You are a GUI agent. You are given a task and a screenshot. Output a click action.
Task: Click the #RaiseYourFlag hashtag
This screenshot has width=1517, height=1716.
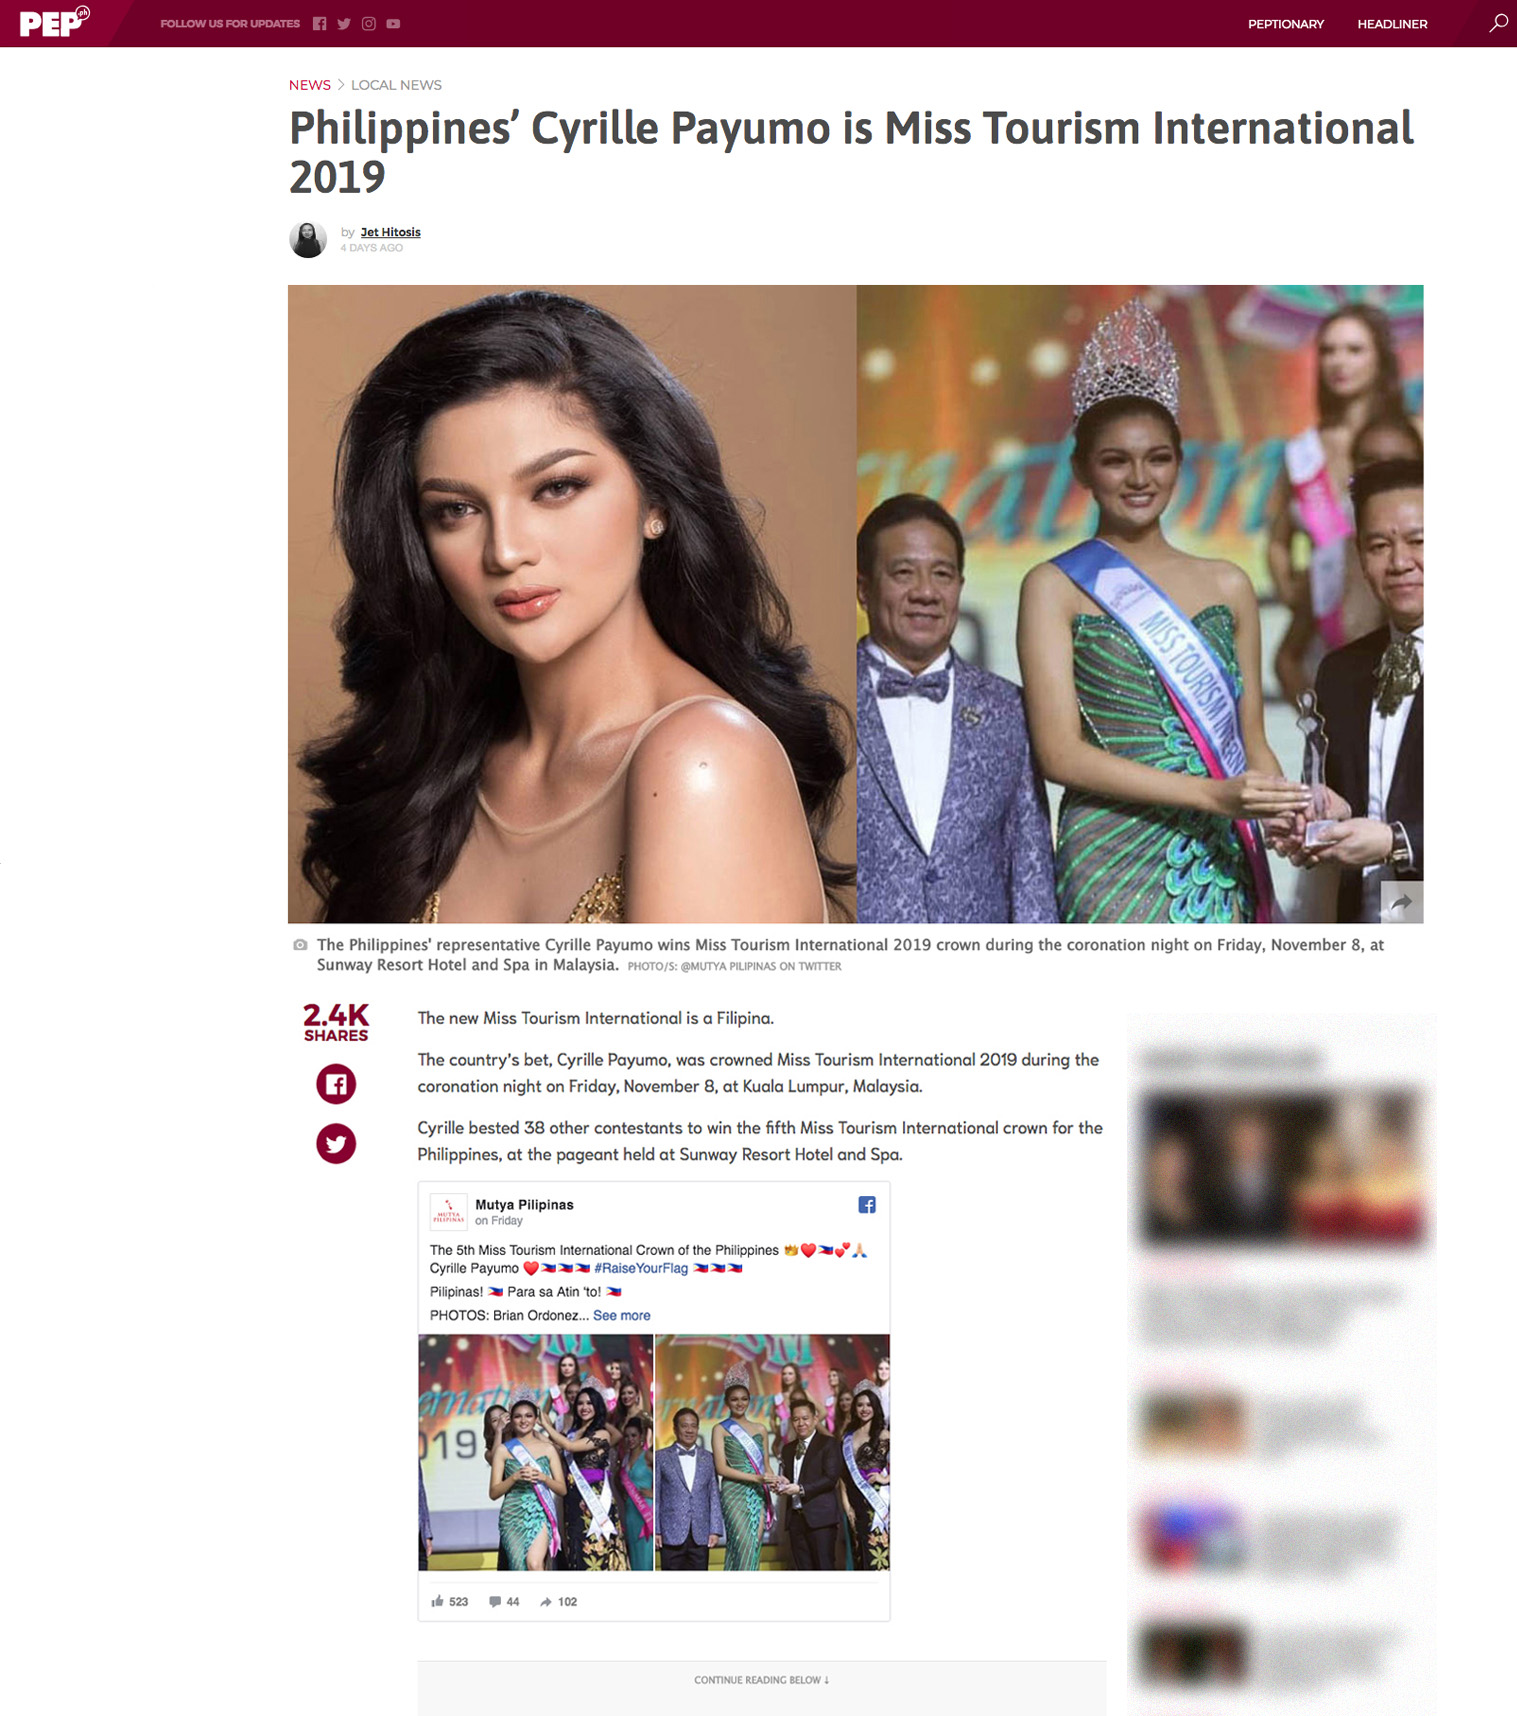coord(641,1268)
